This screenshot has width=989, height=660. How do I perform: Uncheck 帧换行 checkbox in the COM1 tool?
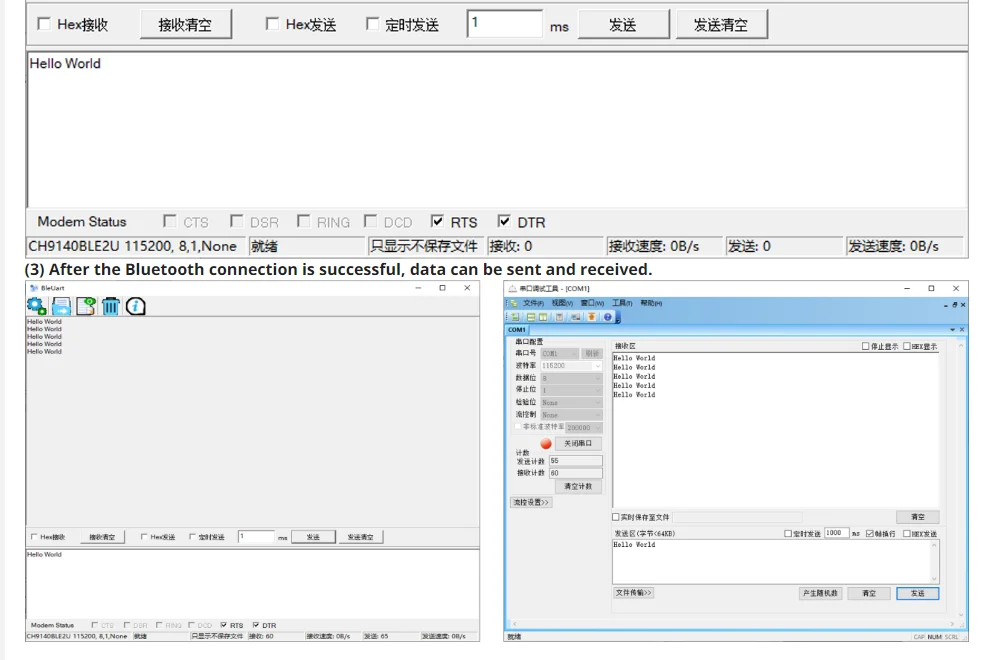(870, 534)
